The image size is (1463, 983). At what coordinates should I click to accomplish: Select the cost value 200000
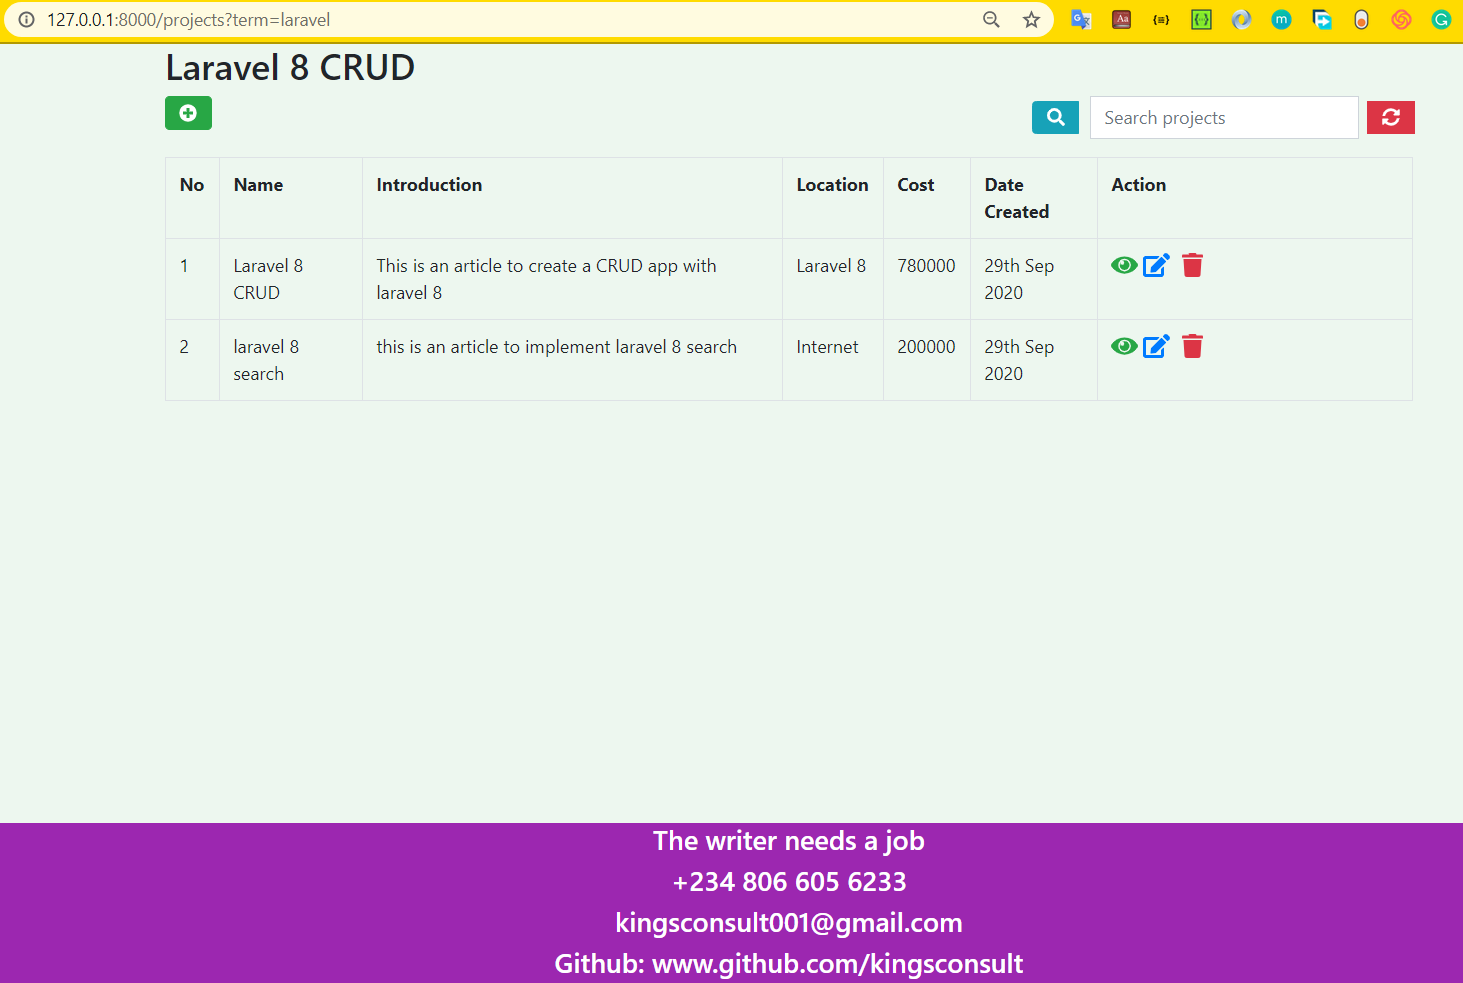[x=926, y=347]
